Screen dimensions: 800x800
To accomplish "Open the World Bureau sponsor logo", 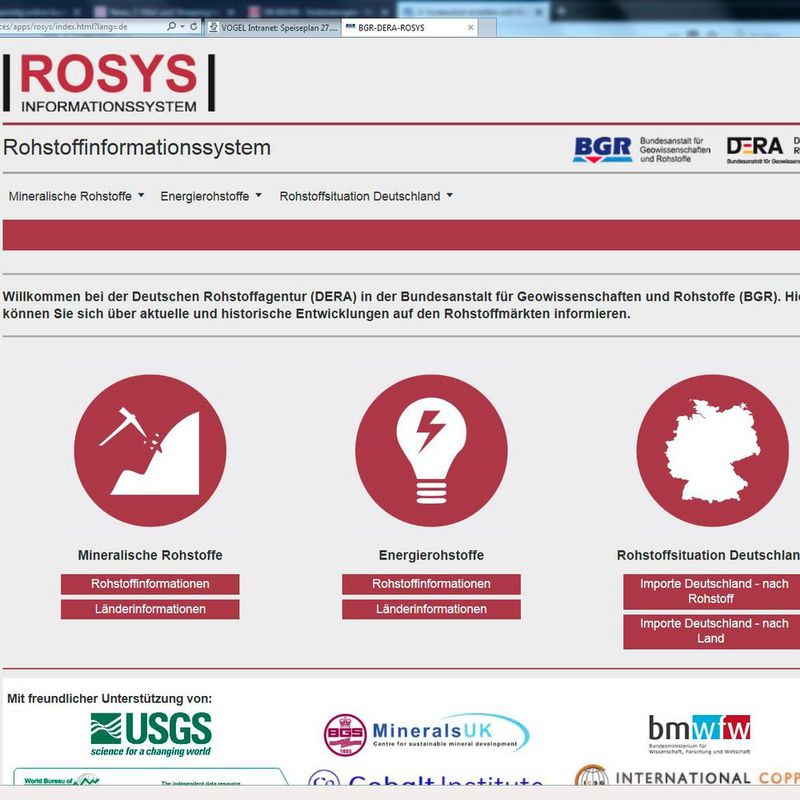I will coord(151,777).
